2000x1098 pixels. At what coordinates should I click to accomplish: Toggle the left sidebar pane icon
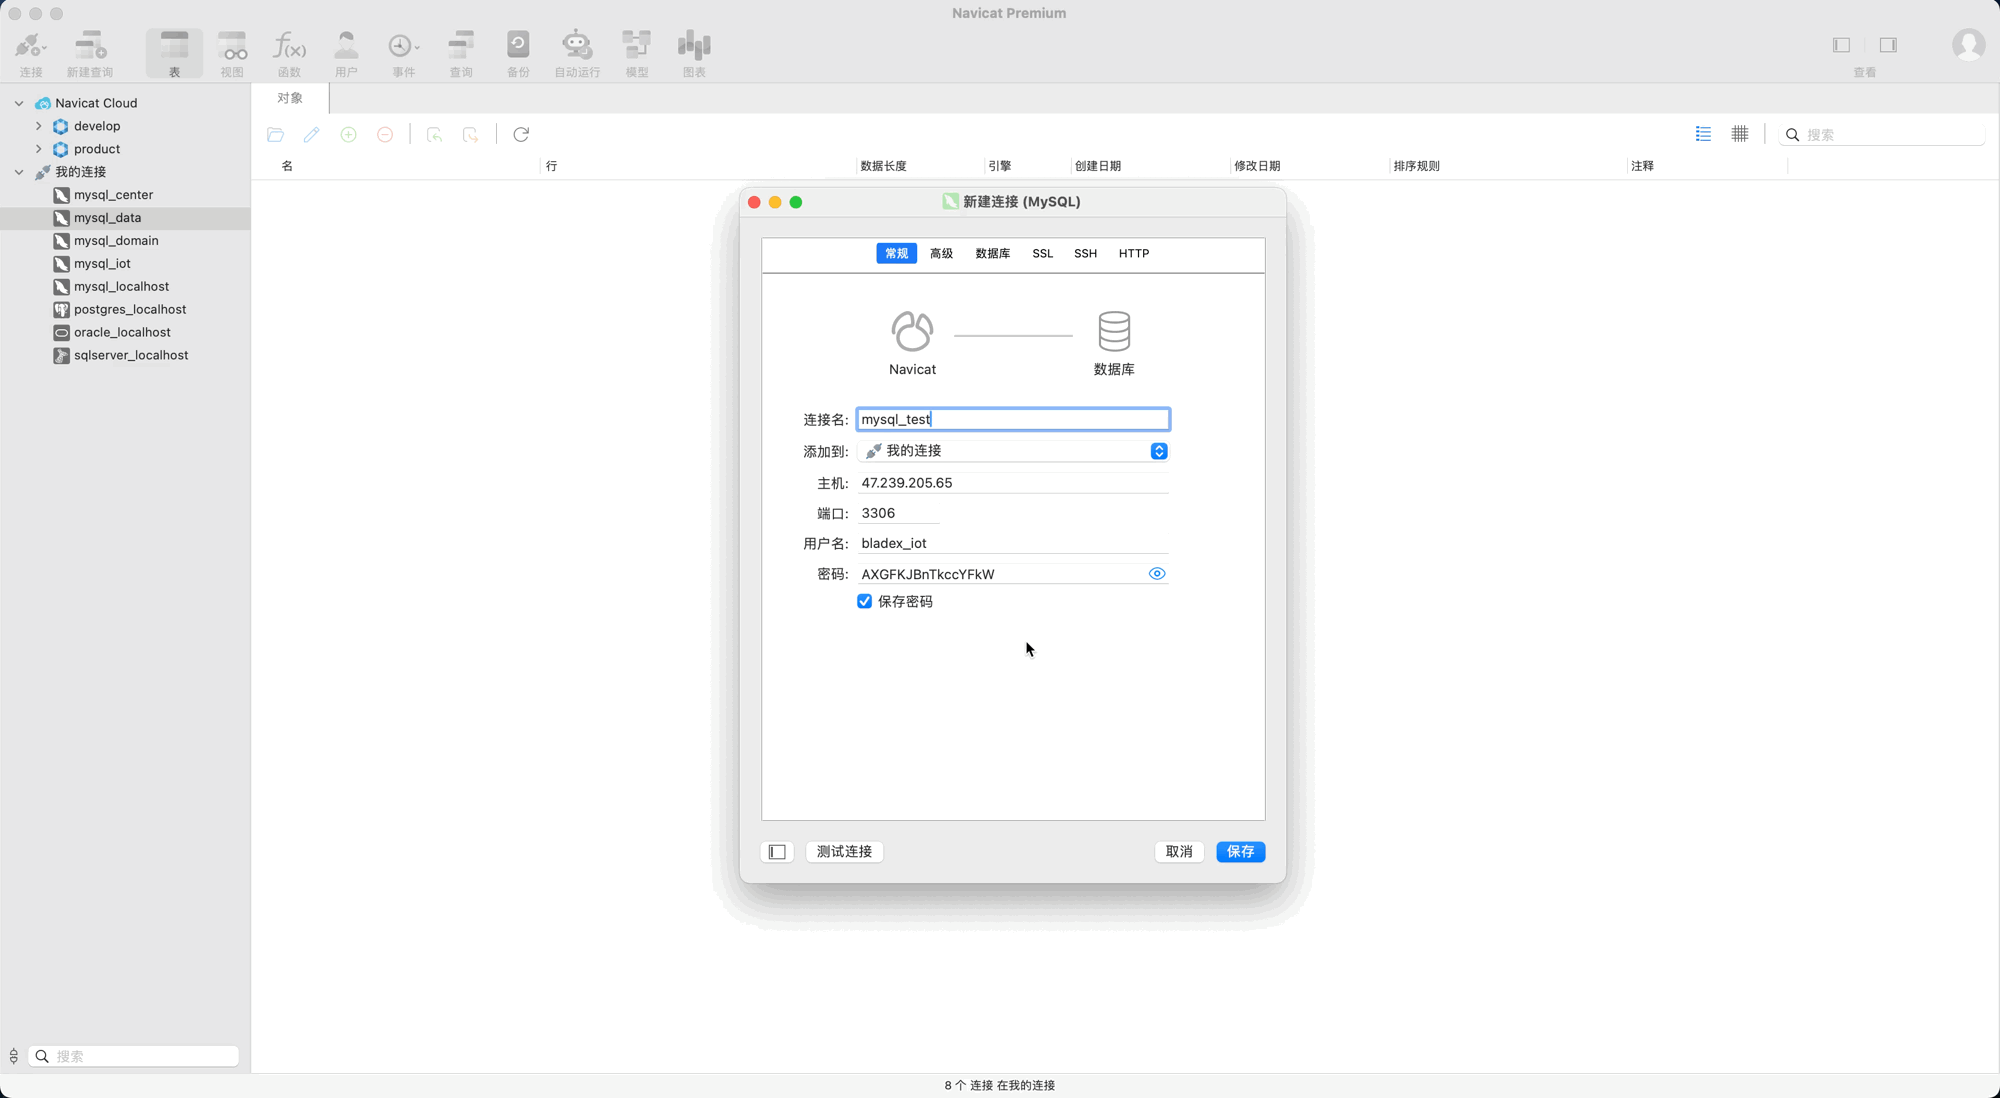pyautogui.click(x=1841, y=45)
